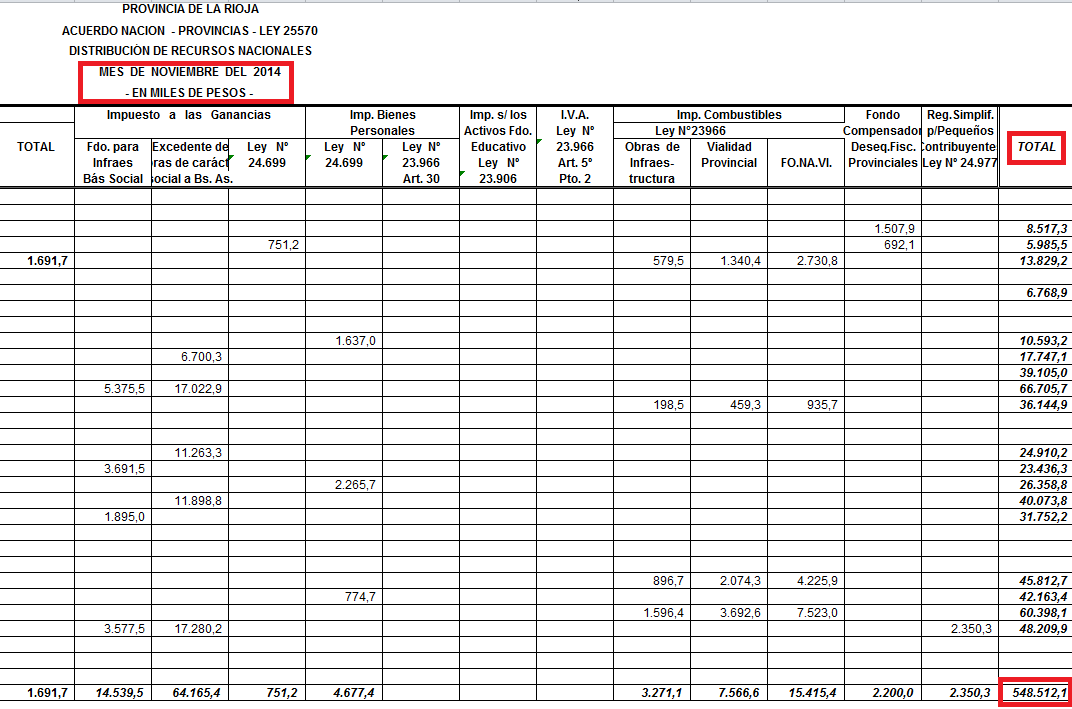Image resolution: width=1072 pixels, height=709 pixels.
Task: Select the 'Impuesto a las Ganancias' header
Action: [190, 115]
